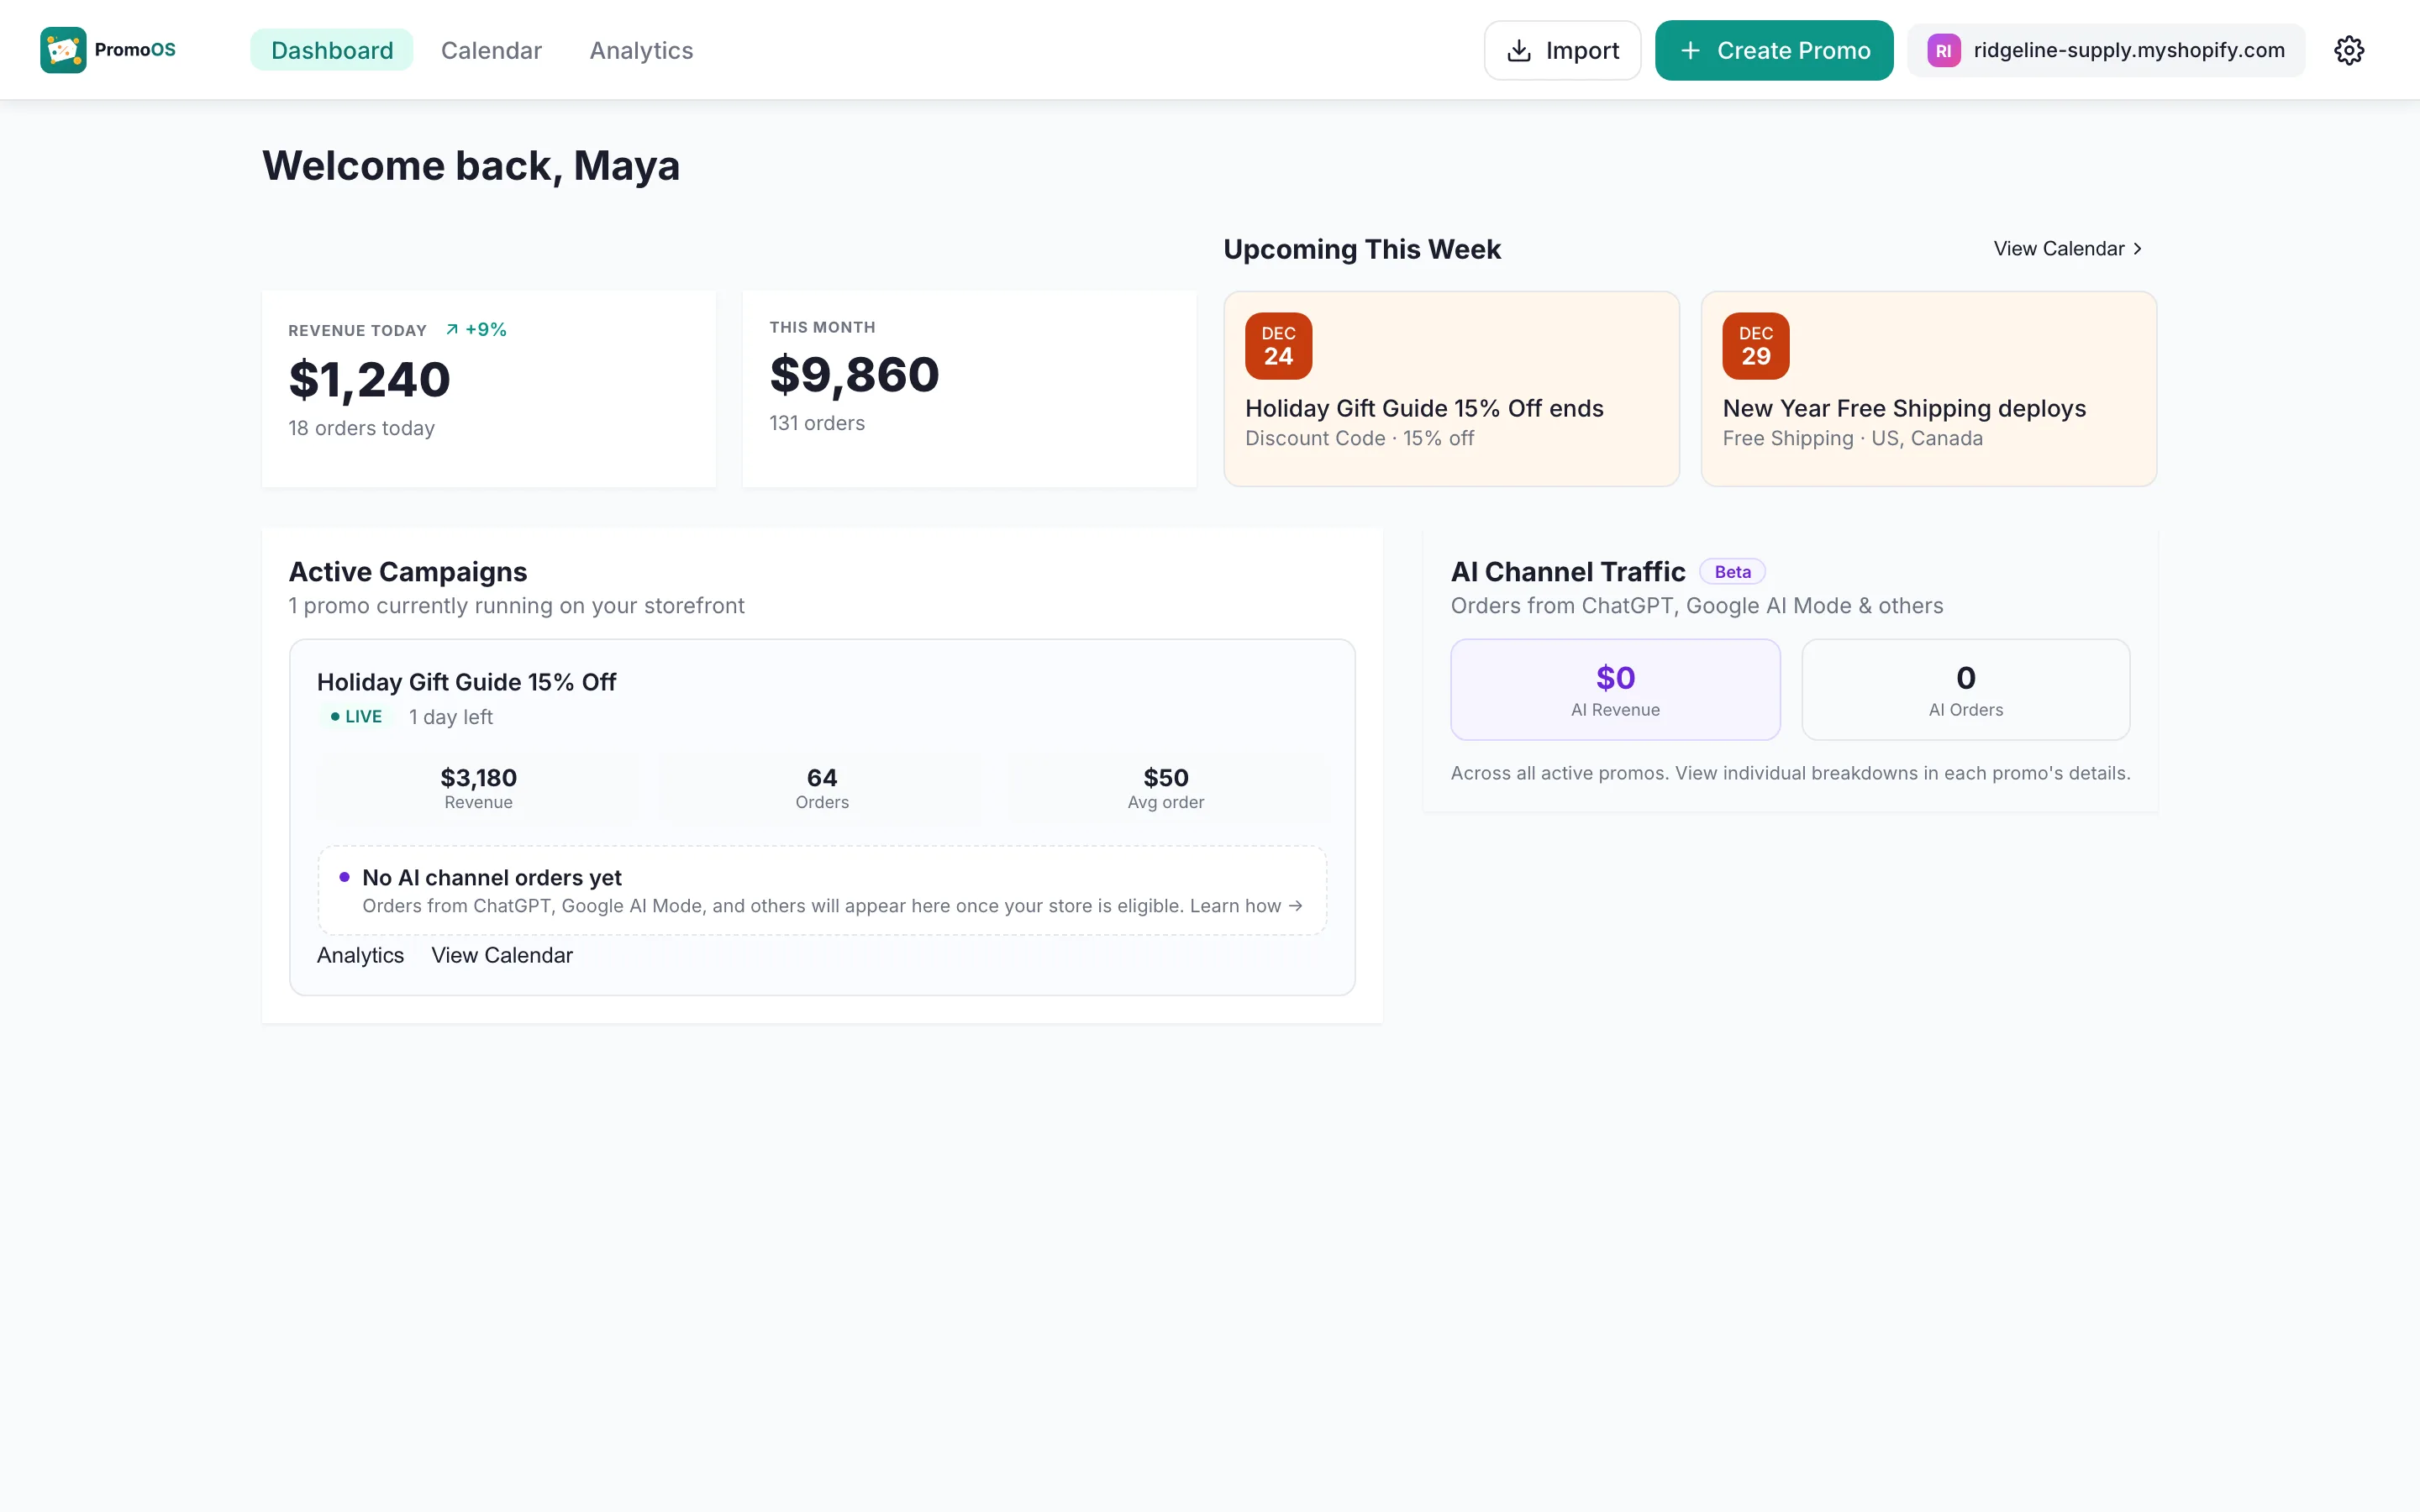The width and height of the screenshot is (2420, 1512).
Task: Click the $9,860 this month value
Action: pos(854,375)
